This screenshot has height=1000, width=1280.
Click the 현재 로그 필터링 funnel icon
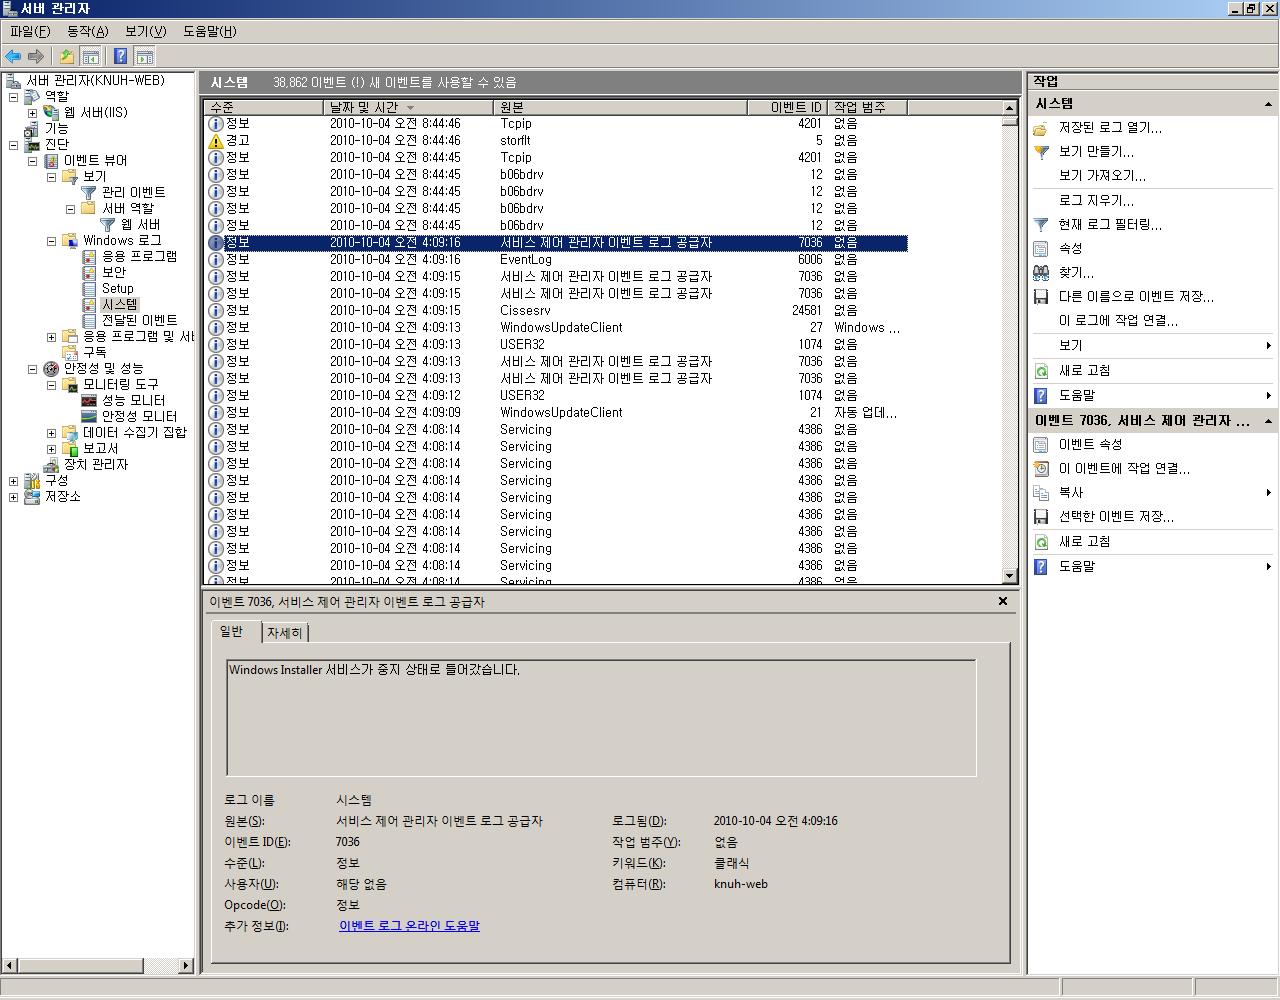[x=1041, y=225]
